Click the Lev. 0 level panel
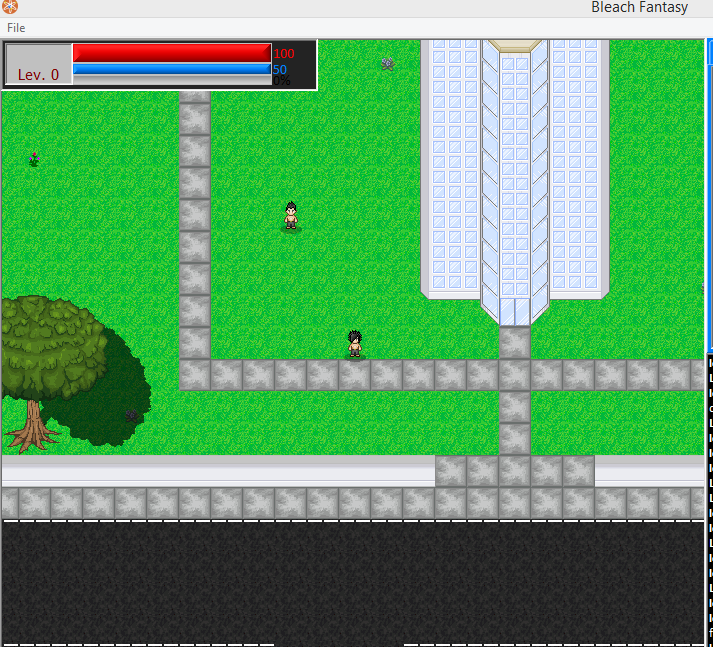Screen dimensions: 713x647 point(38,64)
